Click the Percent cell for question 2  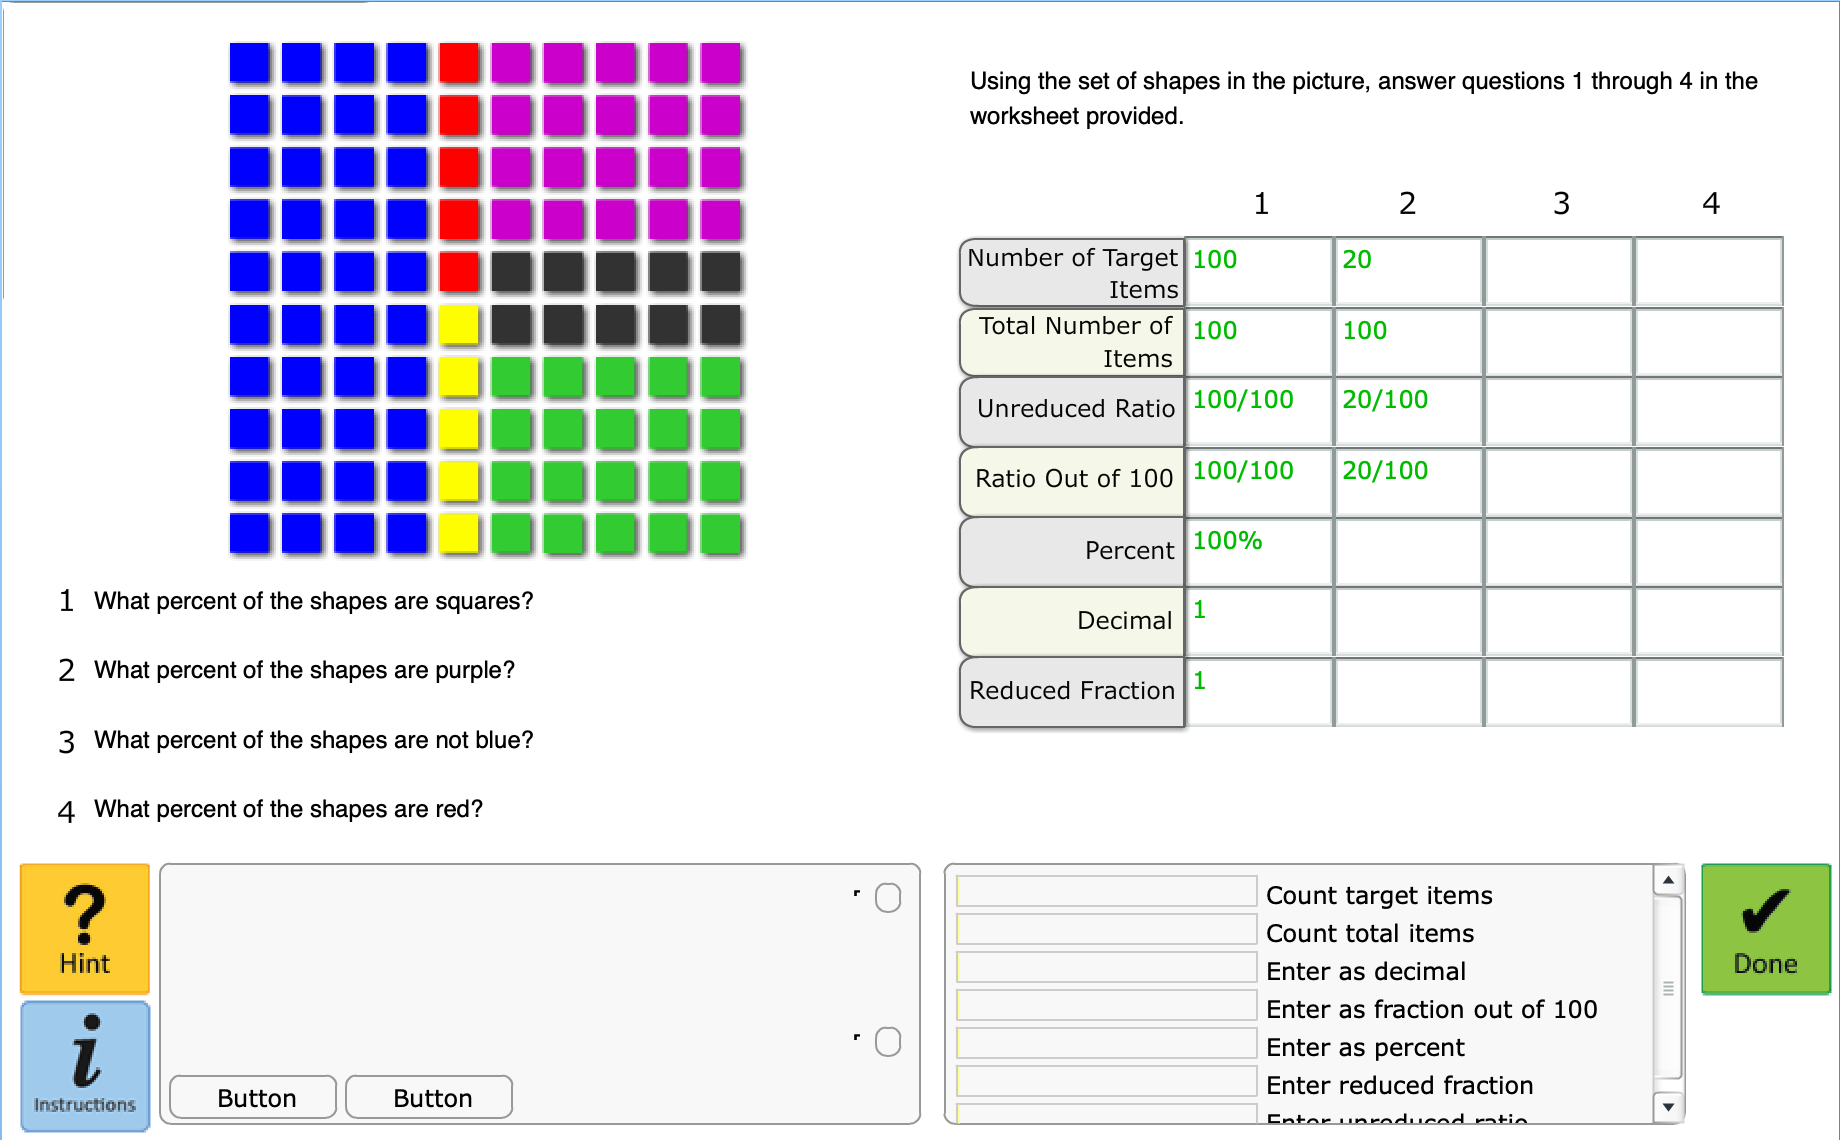(1408, 552)
